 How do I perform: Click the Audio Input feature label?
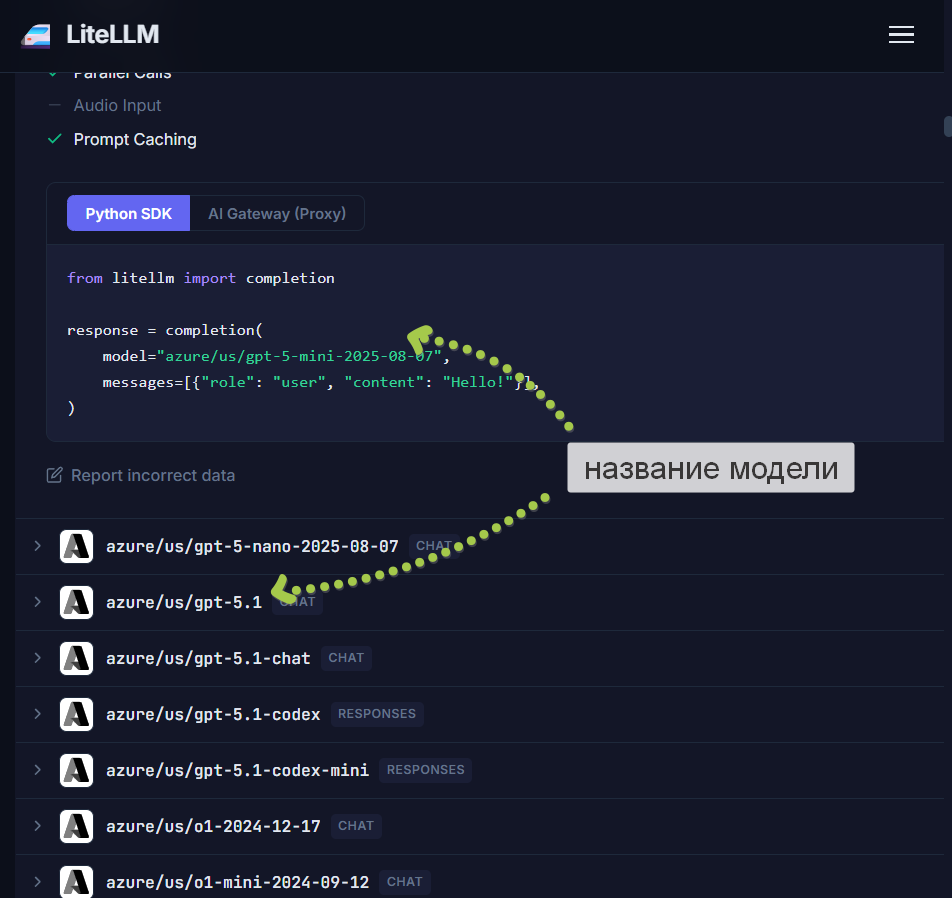pos(117,106)
